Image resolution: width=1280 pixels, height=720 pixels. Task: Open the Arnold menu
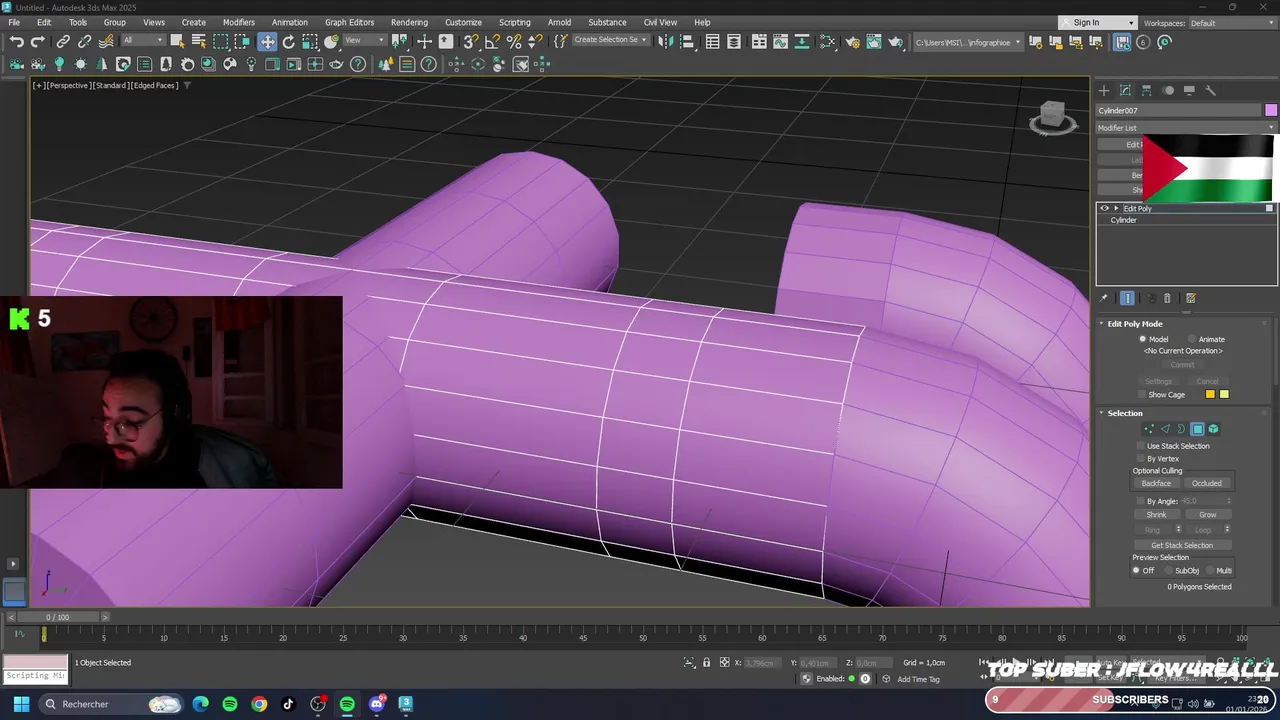tap(559, 22)
